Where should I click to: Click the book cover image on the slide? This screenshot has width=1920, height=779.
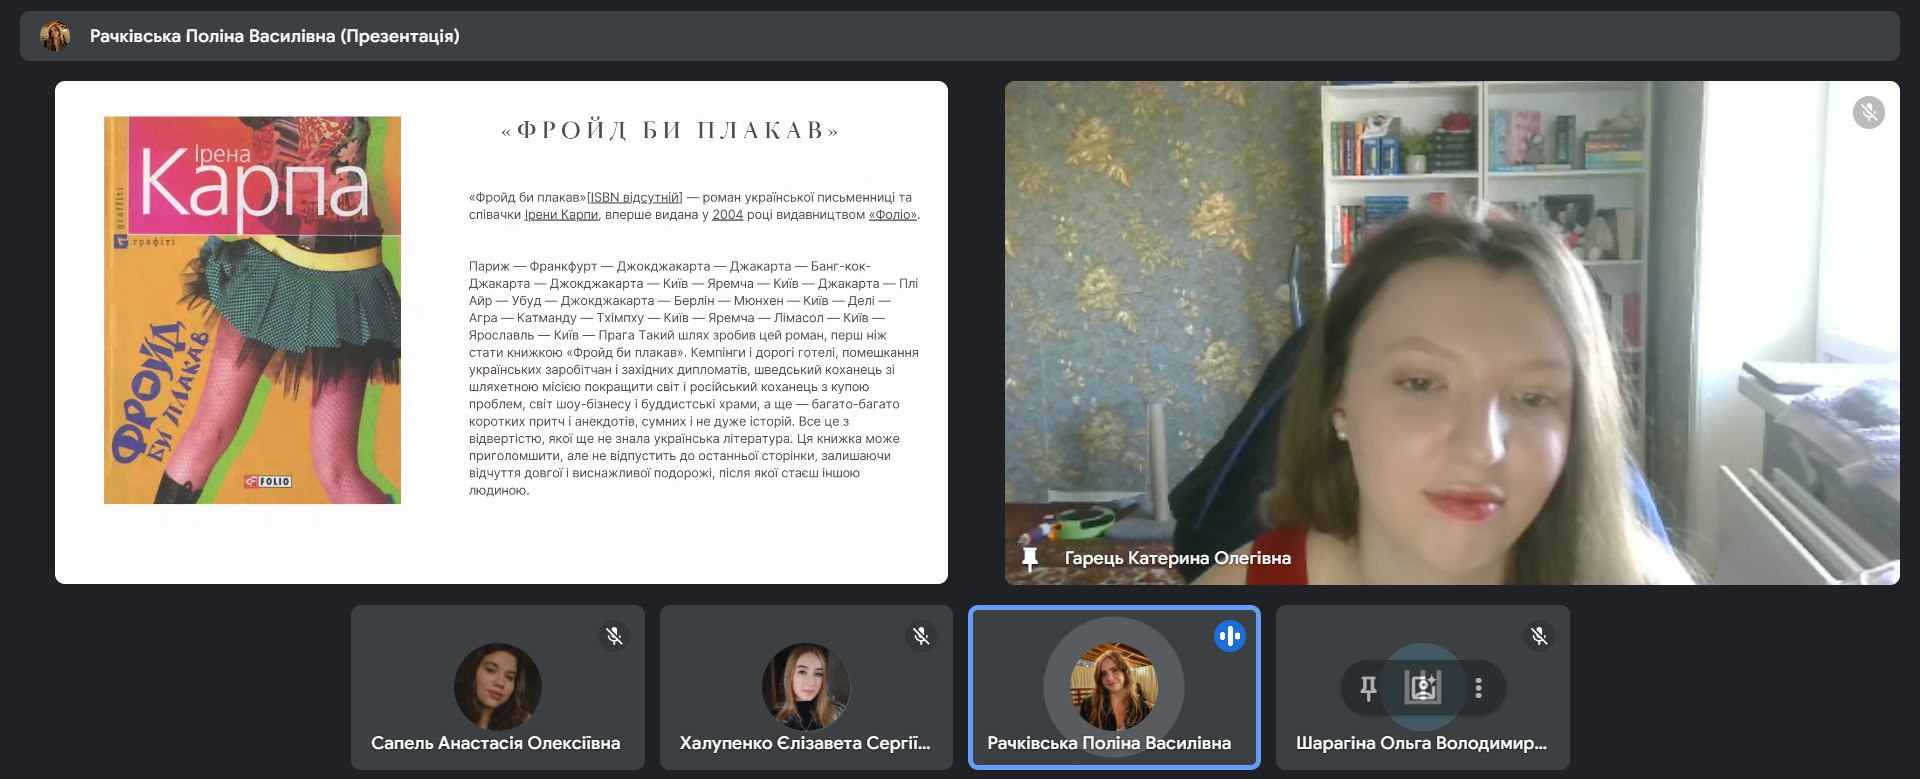coord(252,310)
